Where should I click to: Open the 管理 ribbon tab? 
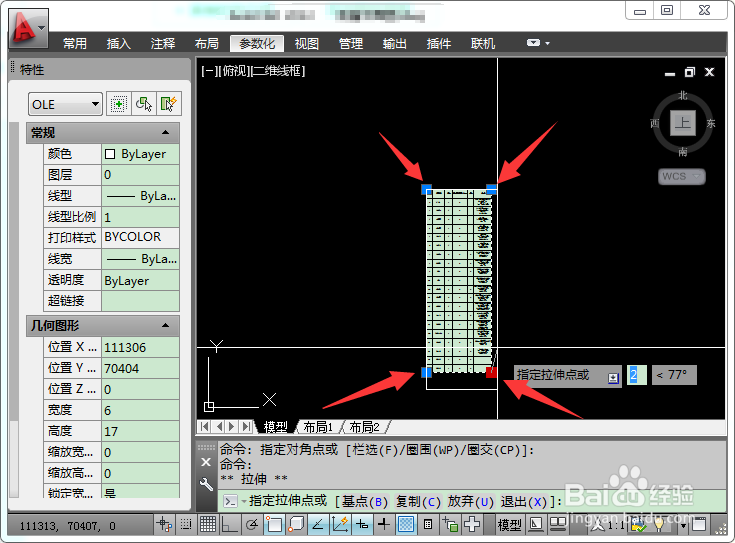(x=351, y=44)
